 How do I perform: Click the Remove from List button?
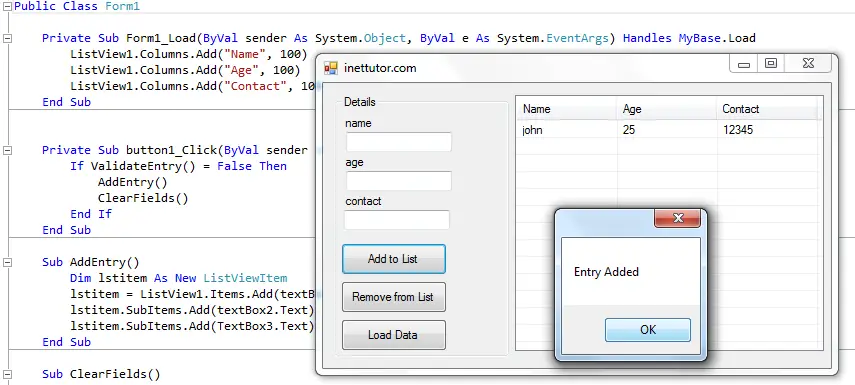394,297
